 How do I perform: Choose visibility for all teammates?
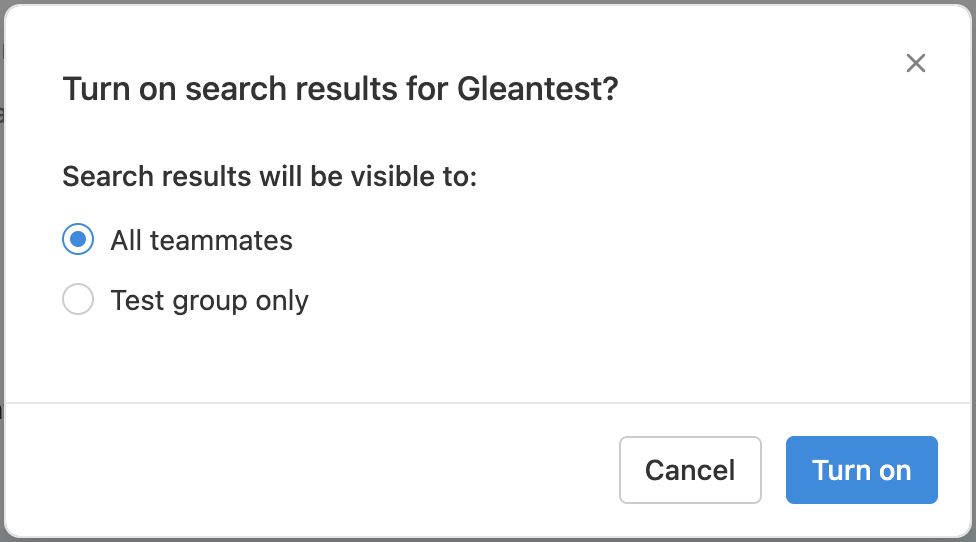pos(78,240)
